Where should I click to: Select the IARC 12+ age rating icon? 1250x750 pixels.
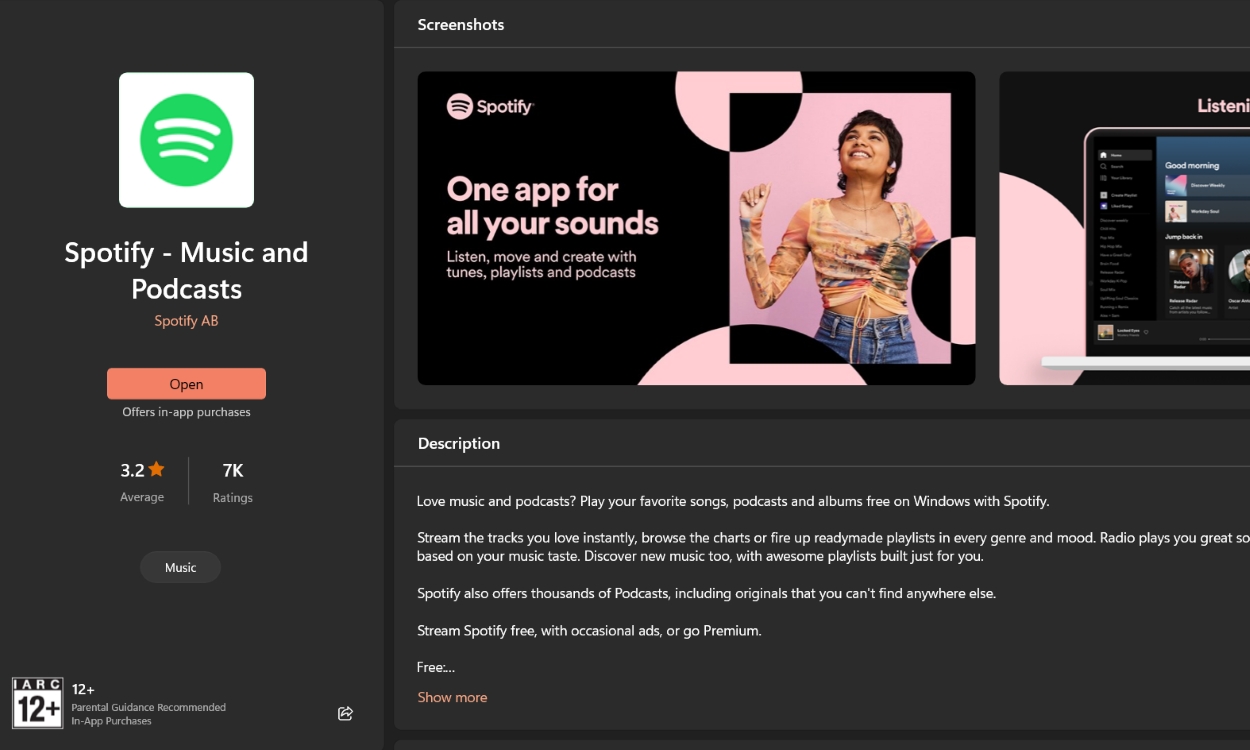coord(37,704)
